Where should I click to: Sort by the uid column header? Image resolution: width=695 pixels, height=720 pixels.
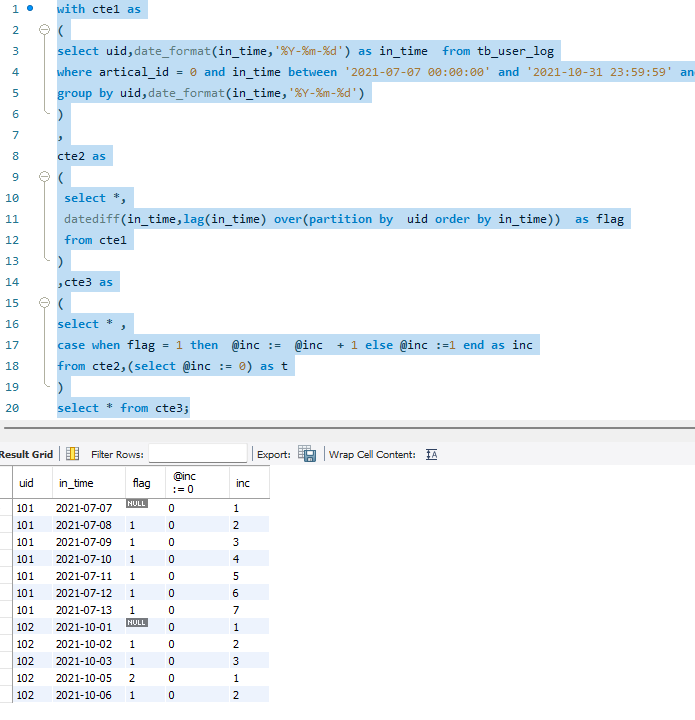(32, 483)
